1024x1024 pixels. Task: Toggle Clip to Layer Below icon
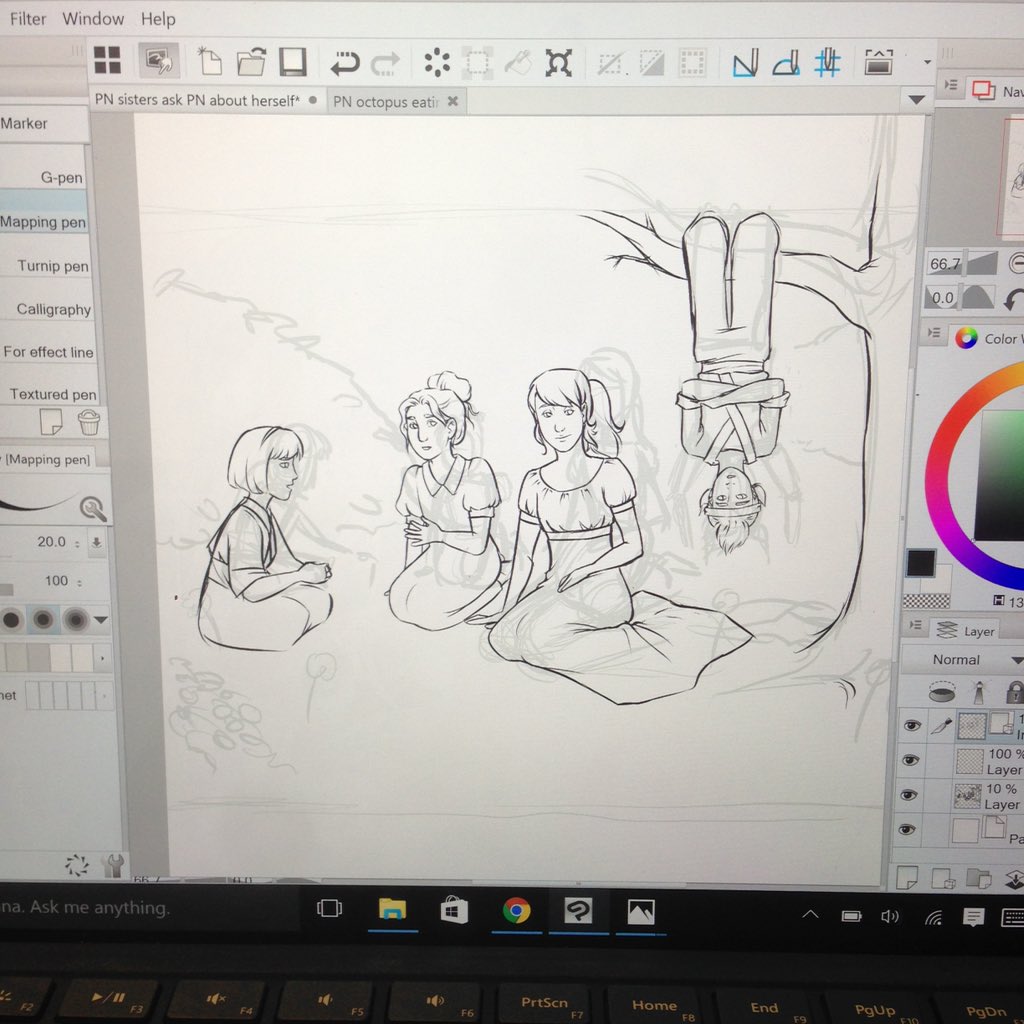point(941,691)
